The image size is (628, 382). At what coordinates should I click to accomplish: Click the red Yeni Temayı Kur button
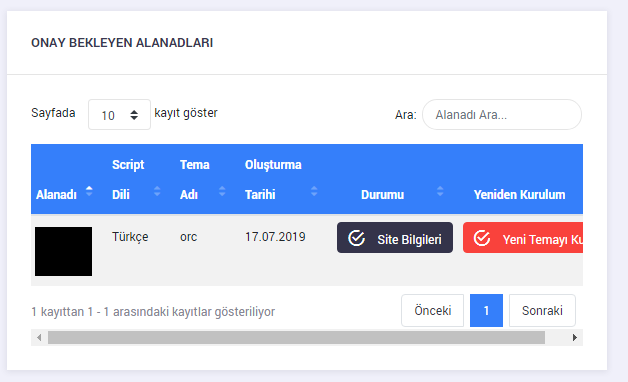click(x=523, y=238)
